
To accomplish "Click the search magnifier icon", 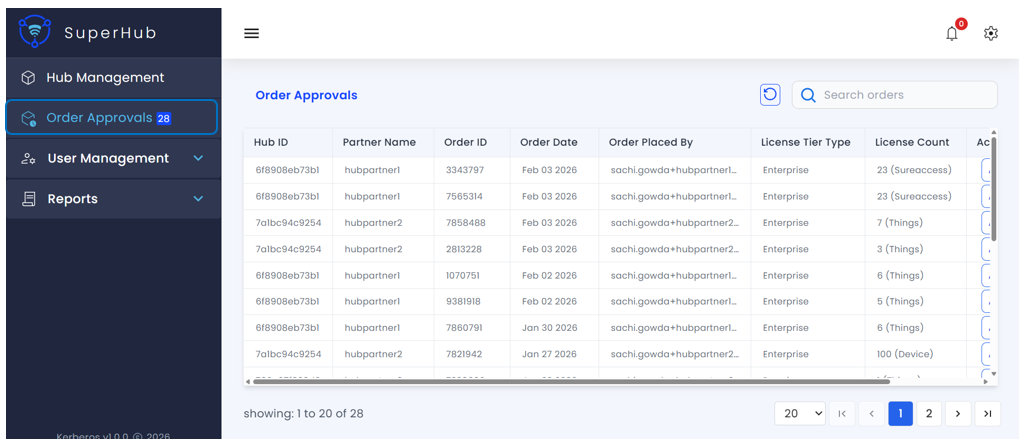I will [808, 95].
